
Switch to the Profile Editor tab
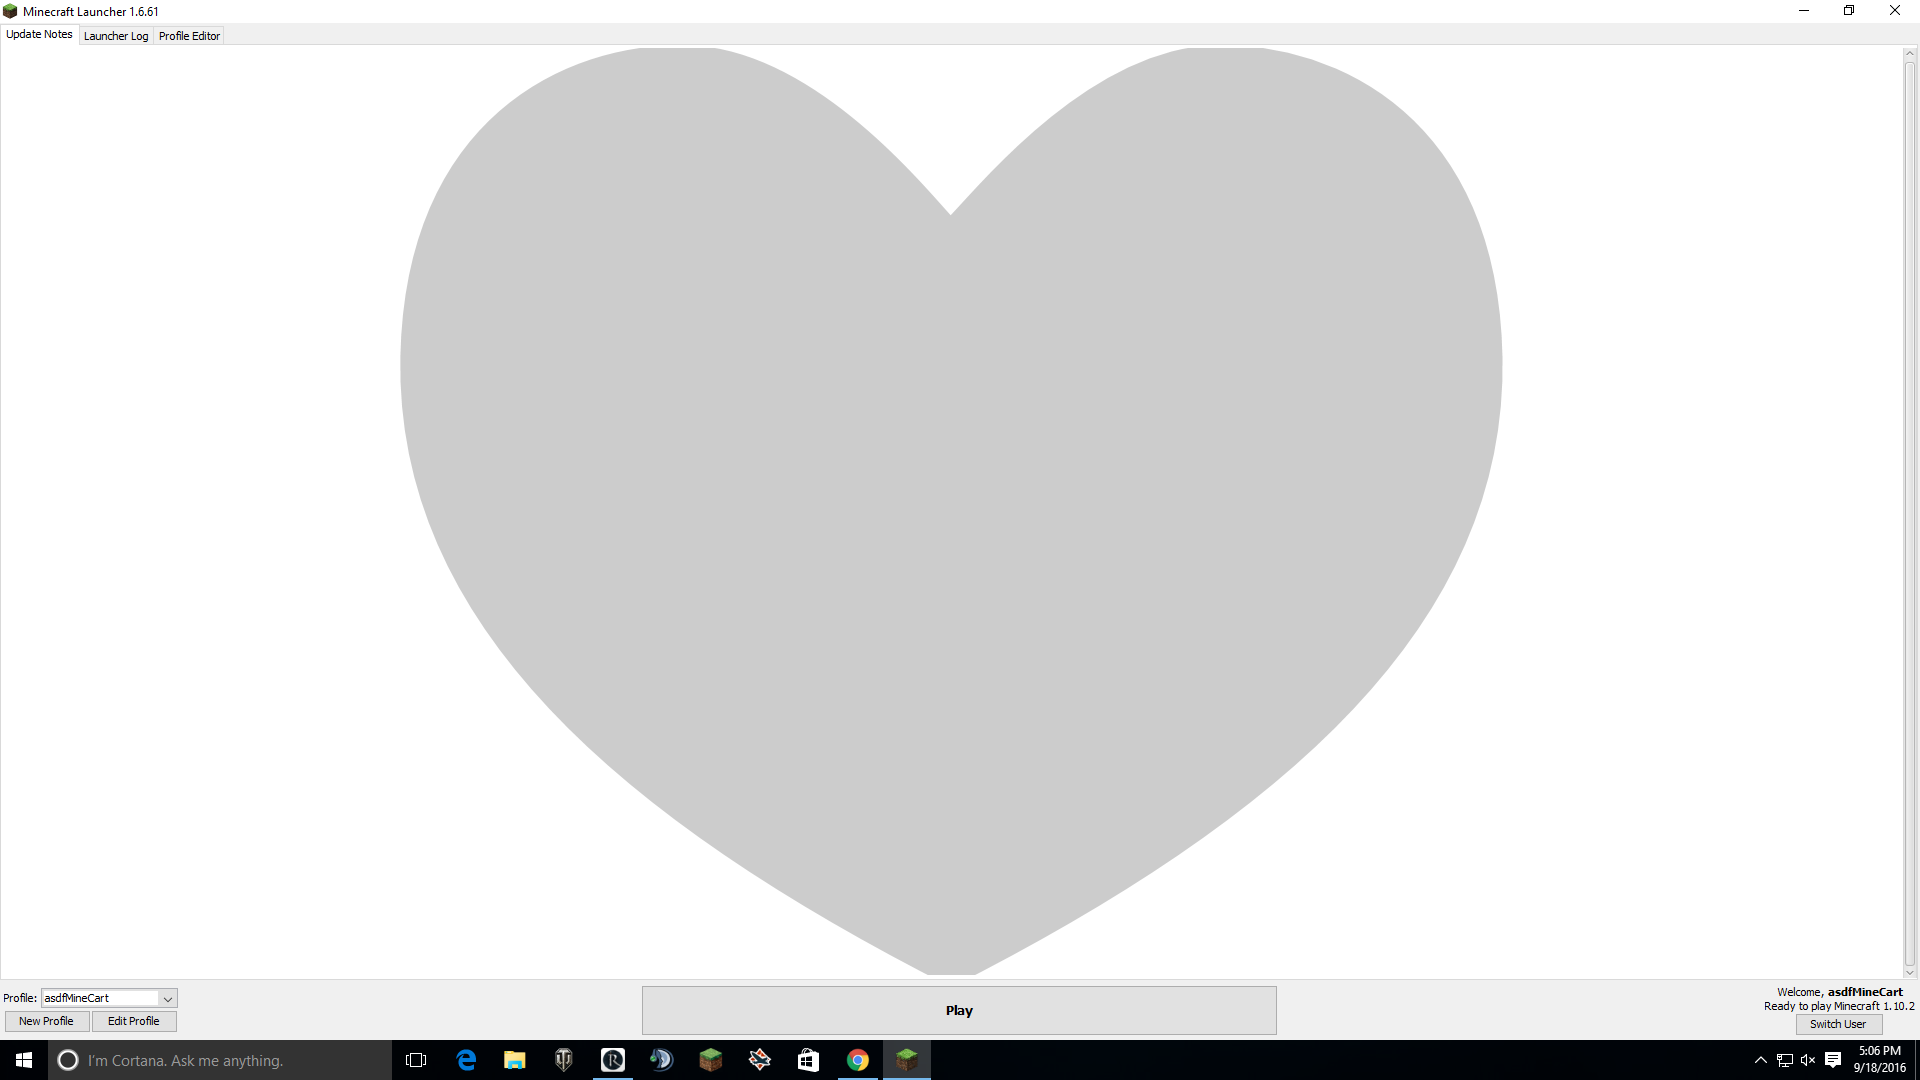189,36
